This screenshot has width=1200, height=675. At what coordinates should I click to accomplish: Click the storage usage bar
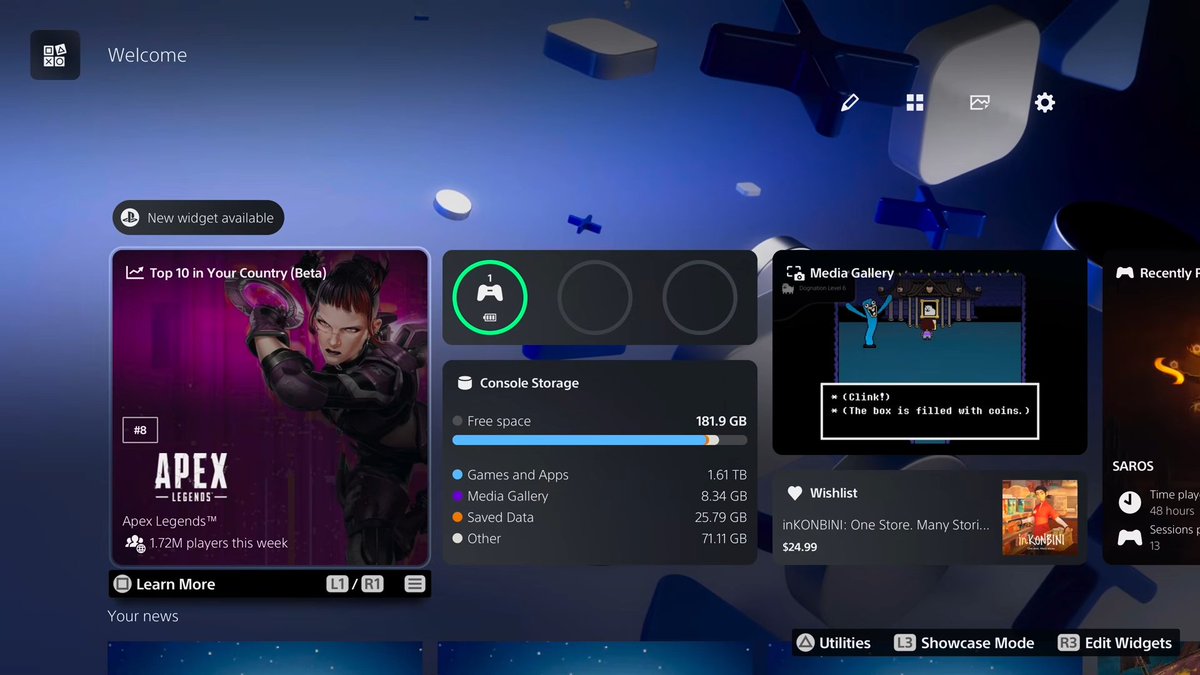point(599,440)
